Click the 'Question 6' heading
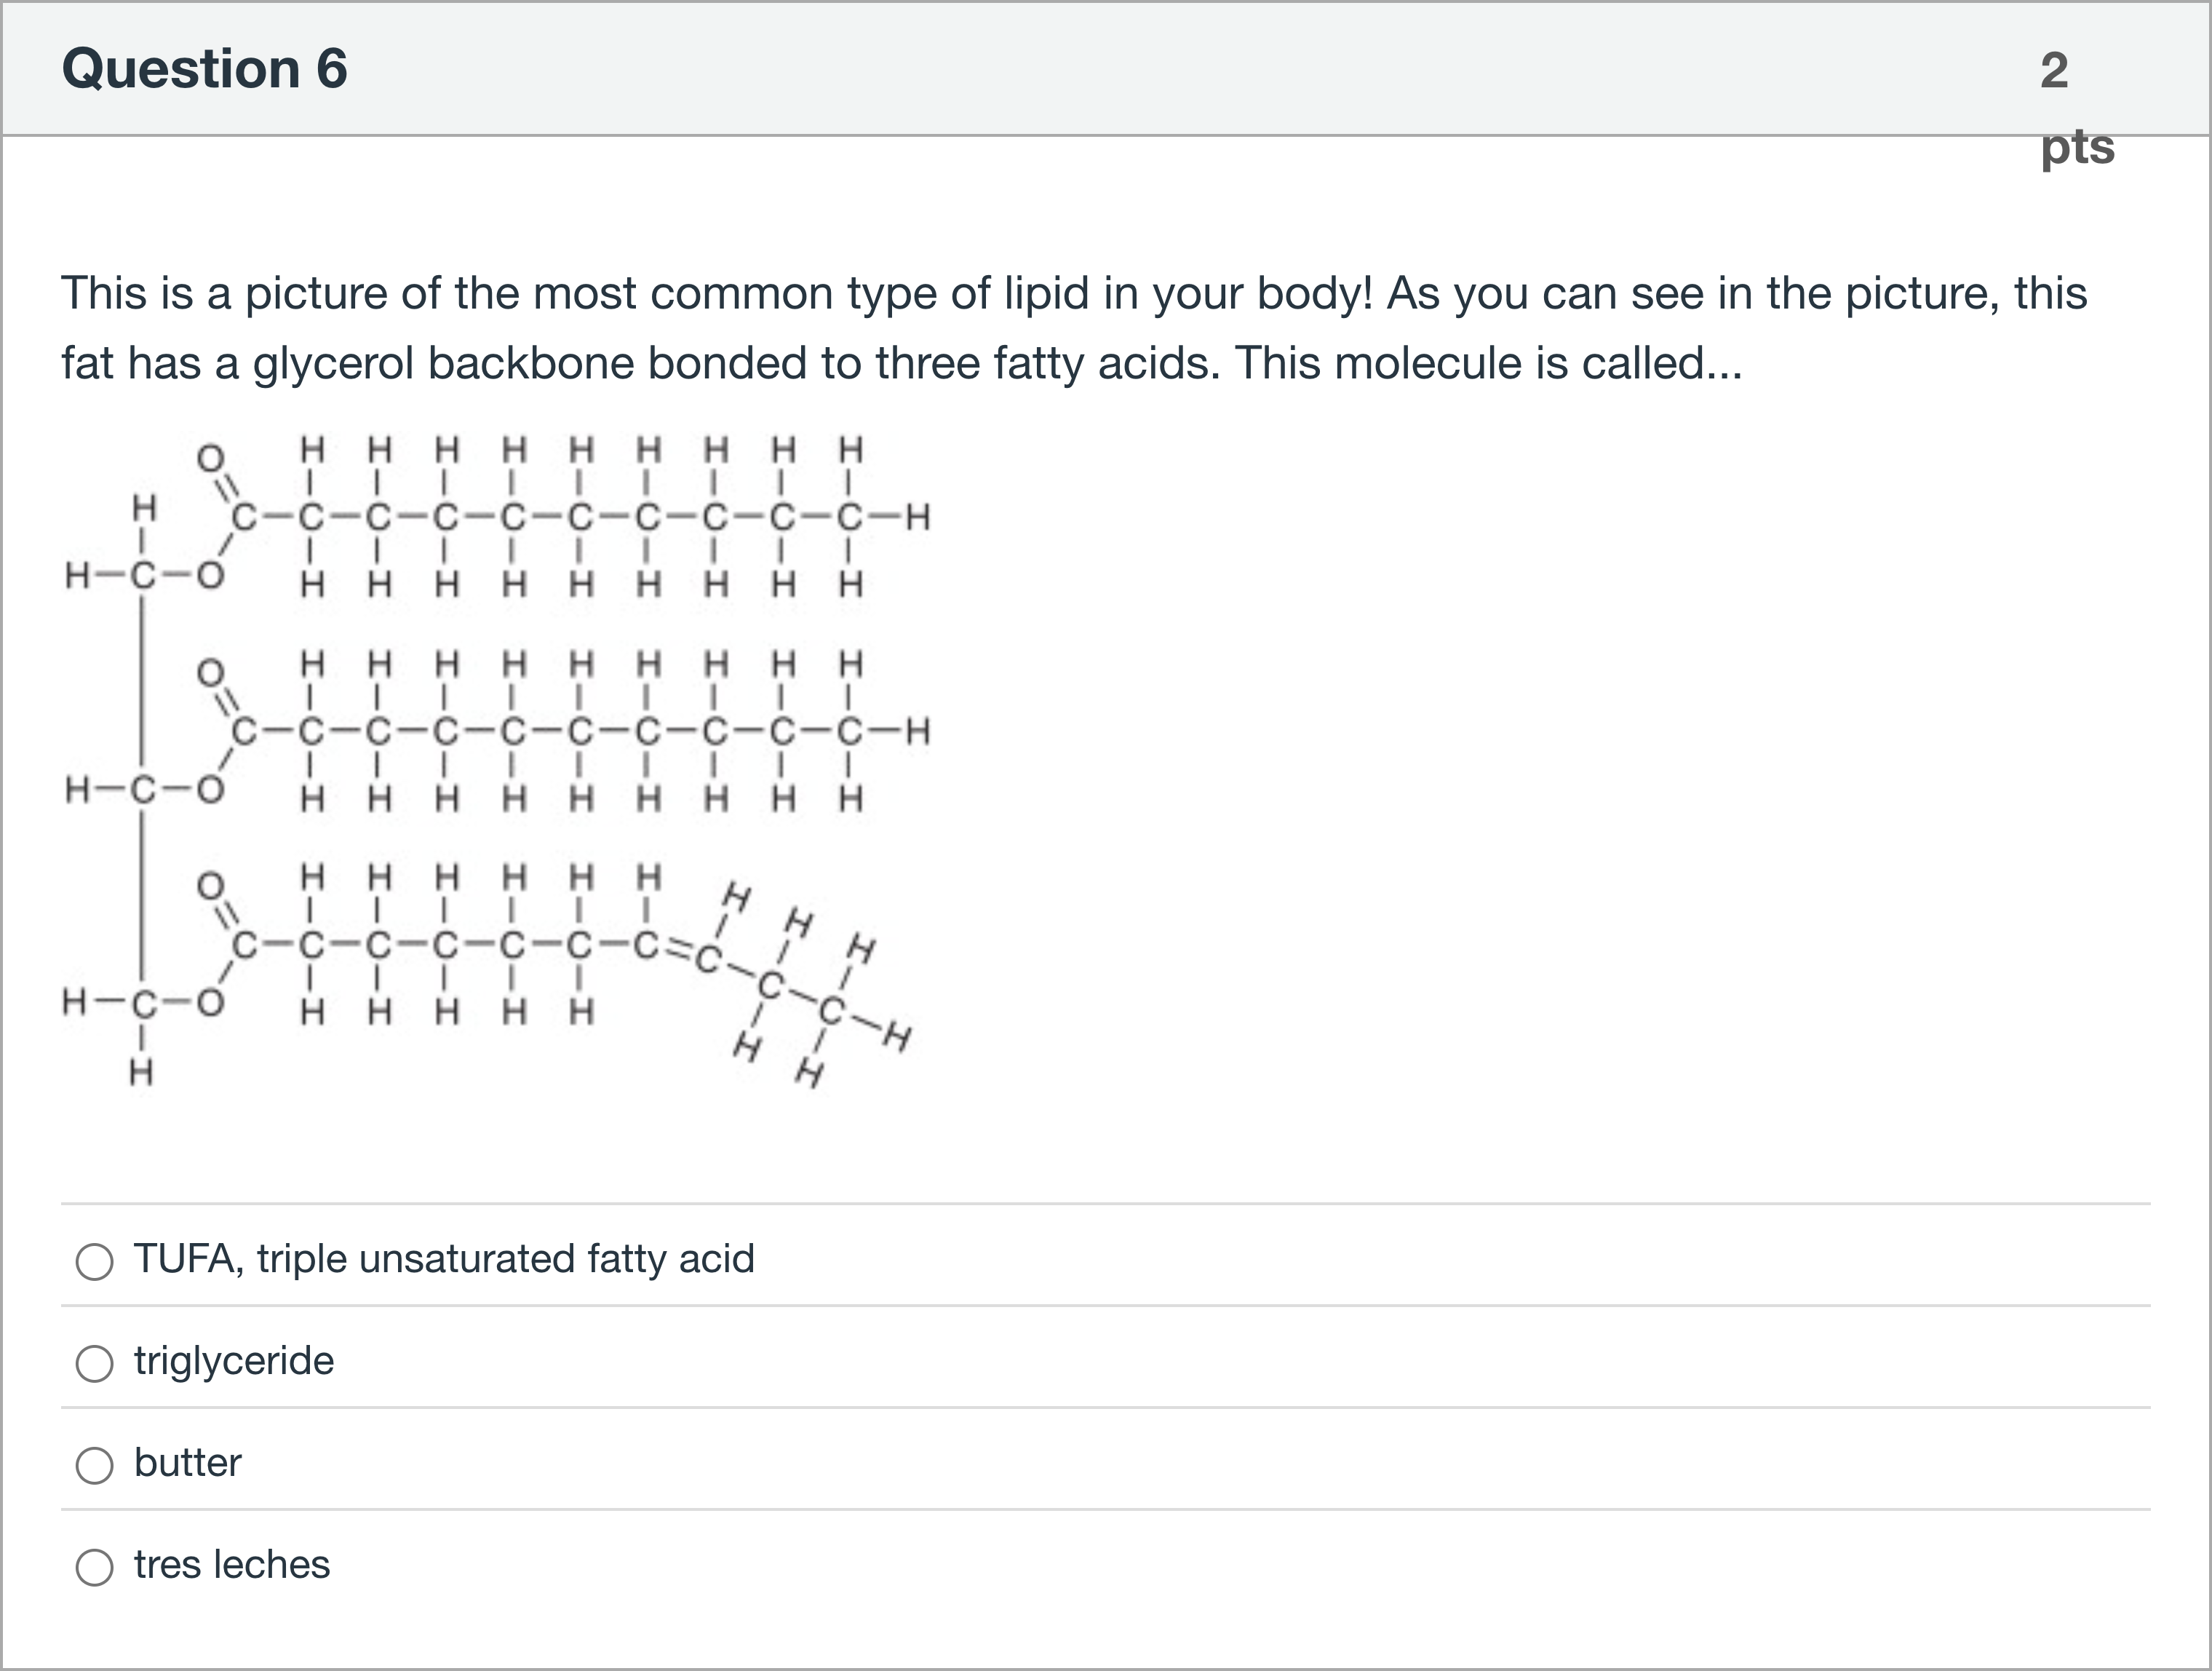 pos(204,69)
